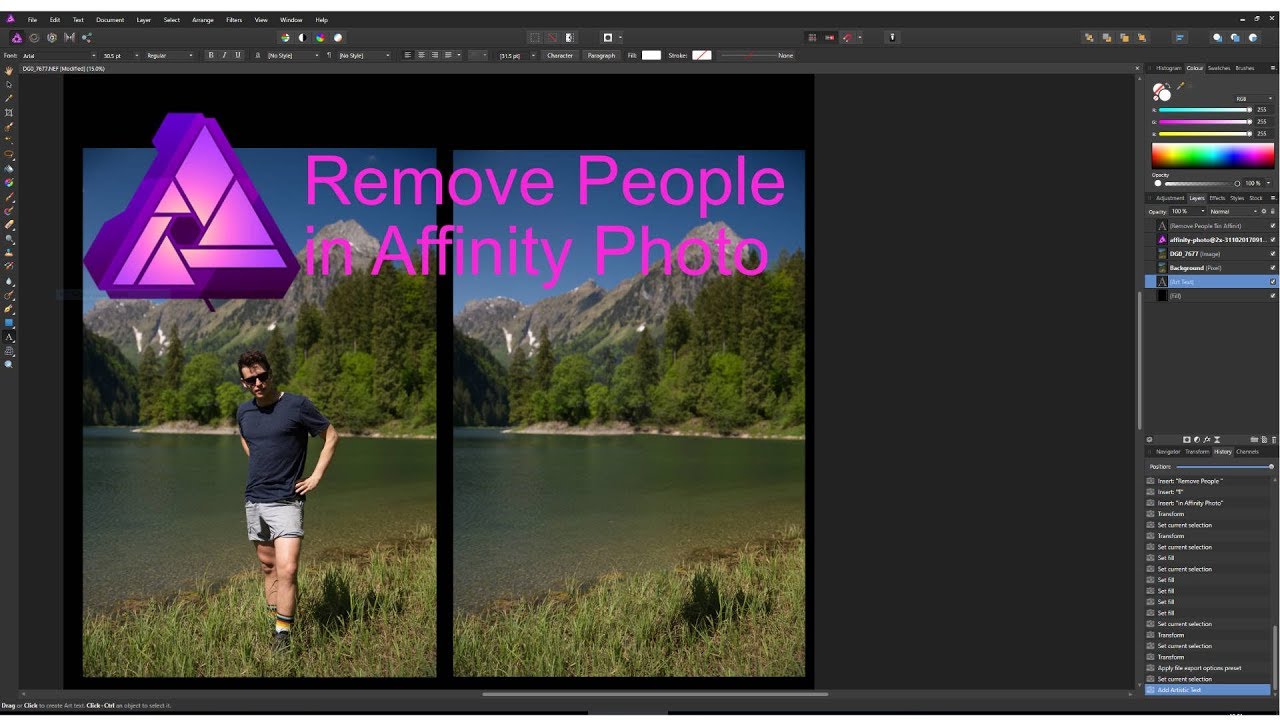Screen dimensions: 1280x720
Task: Select the Move tool
Action: click(x=9, y=85)
